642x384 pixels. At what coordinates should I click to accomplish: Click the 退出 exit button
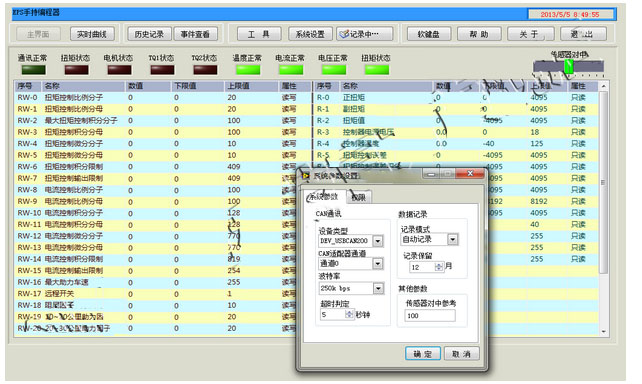point(583,34)
